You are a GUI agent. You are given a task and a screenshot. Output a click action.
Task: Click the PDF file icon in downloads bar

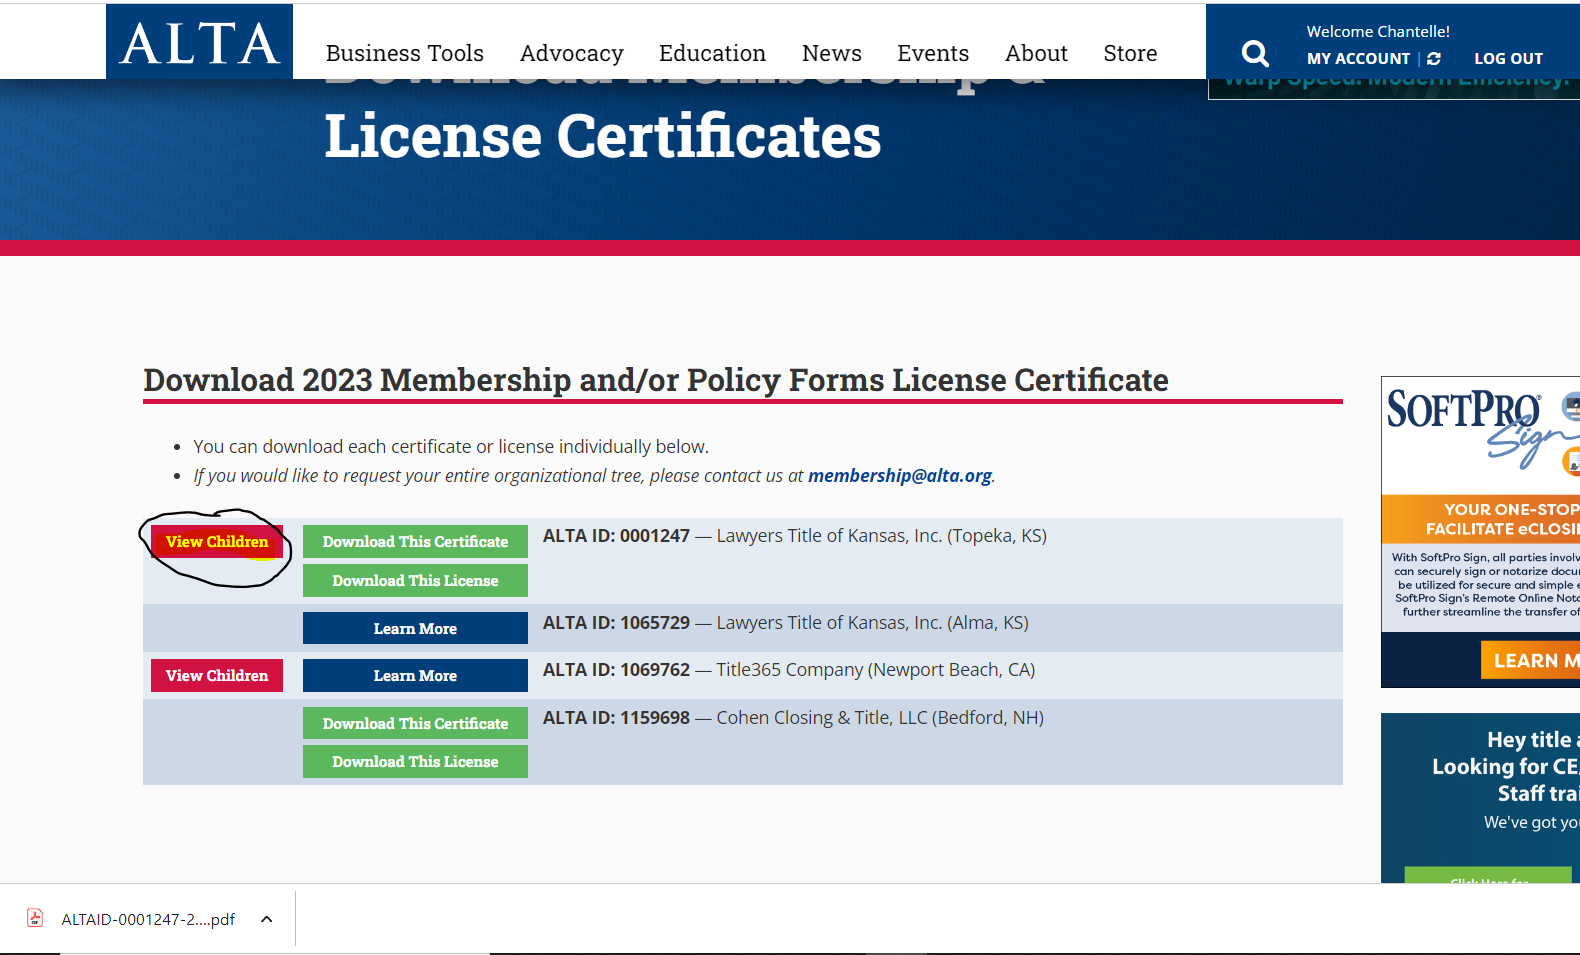pyautogui.click(x=35, y=918)
